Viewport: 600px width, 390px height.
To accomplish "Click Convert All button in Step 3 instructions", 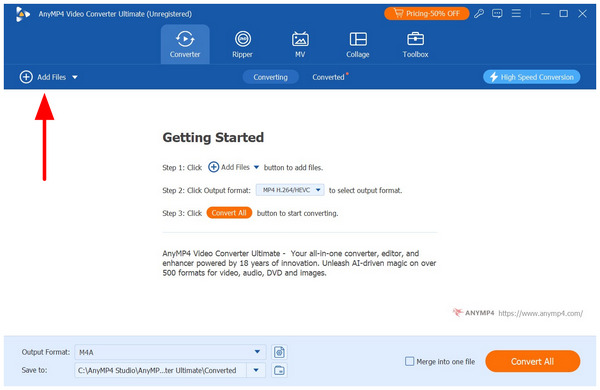I will 229,213.
